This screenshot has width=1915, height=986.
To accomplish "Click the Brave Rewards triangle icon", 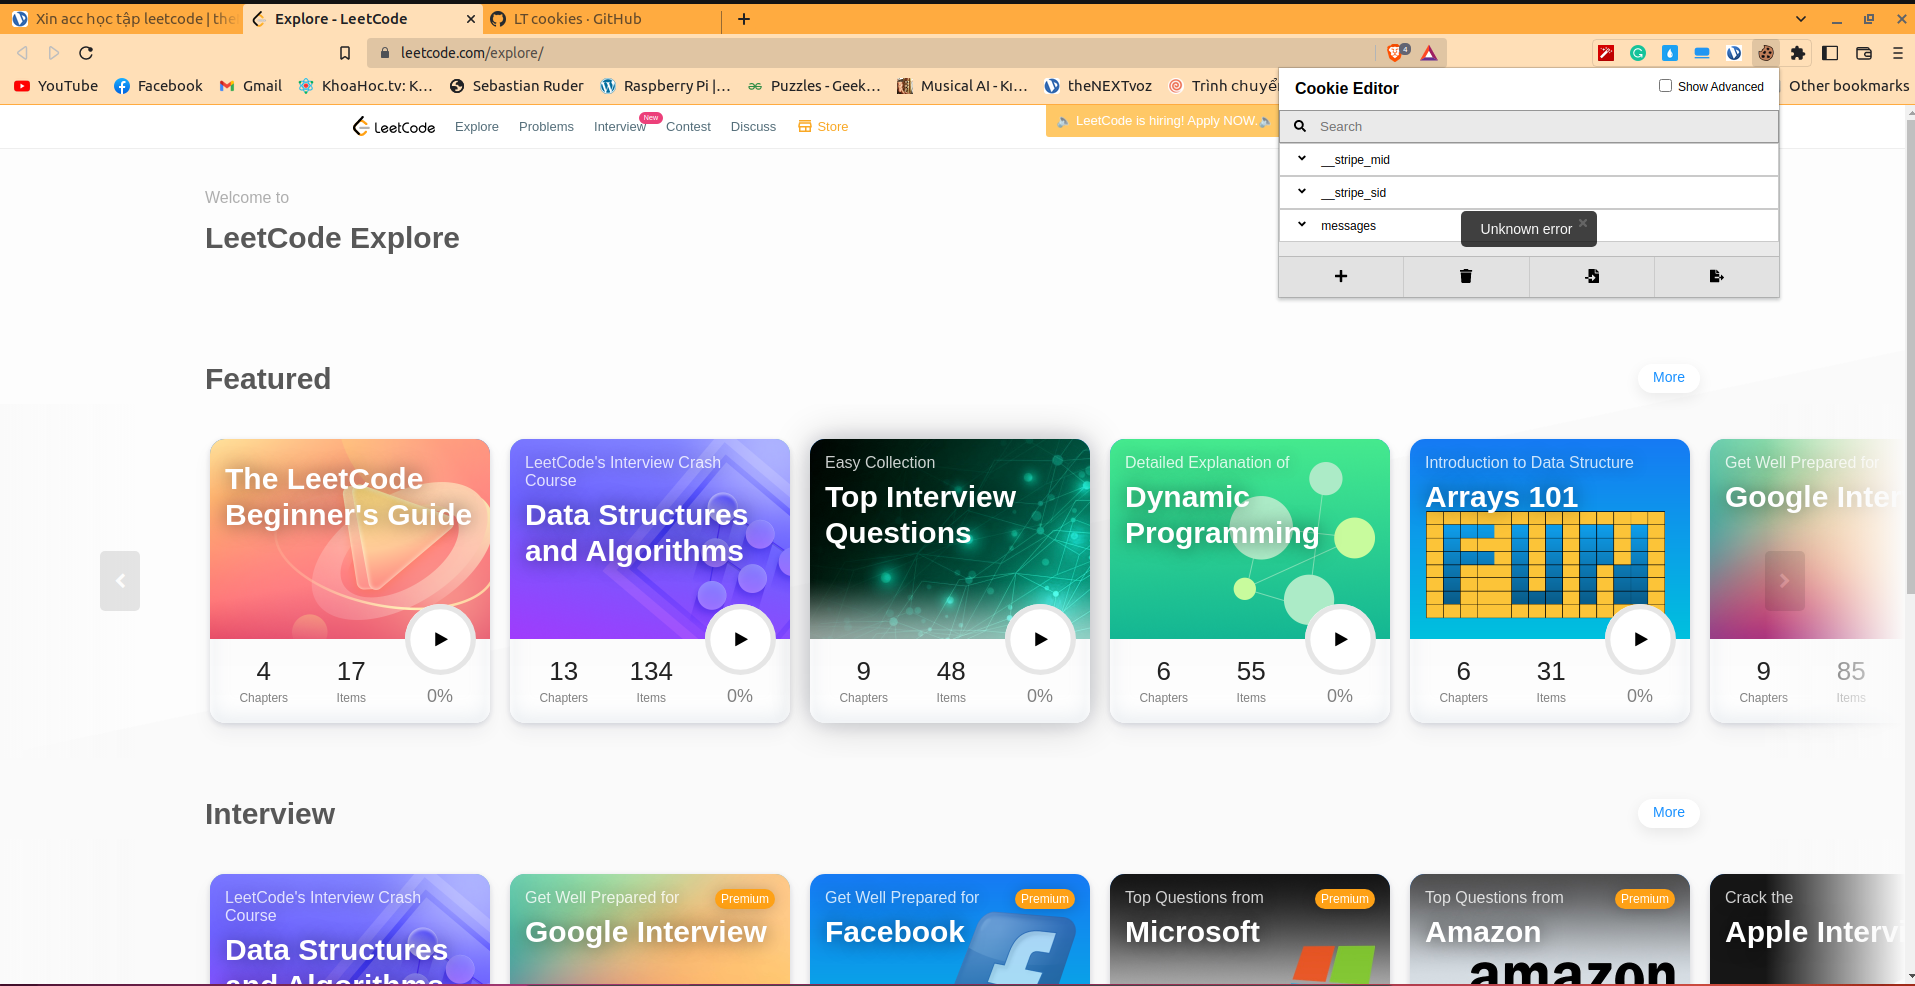I will coord(1429,53).
